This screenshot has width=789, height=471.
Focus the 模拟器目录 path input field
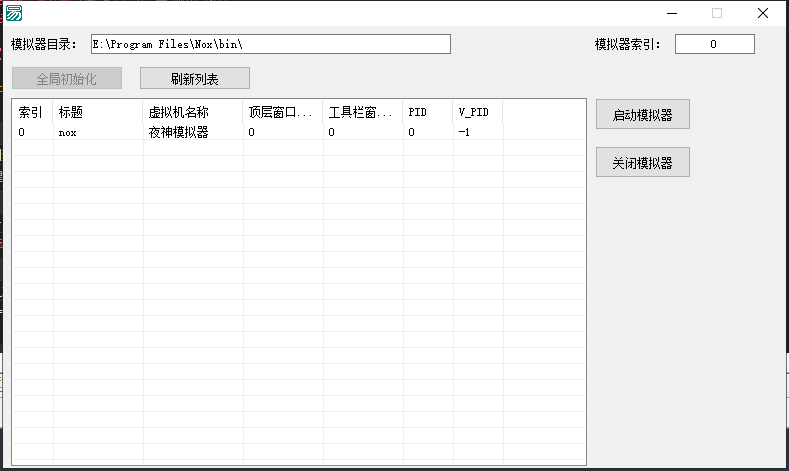pyautogui.click(x=271, y=44)
